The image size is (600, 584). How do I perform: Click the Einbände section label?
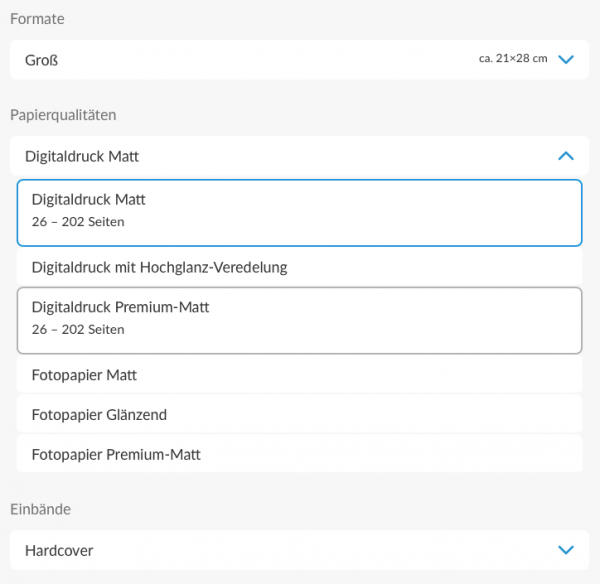[x=41, y=509]
